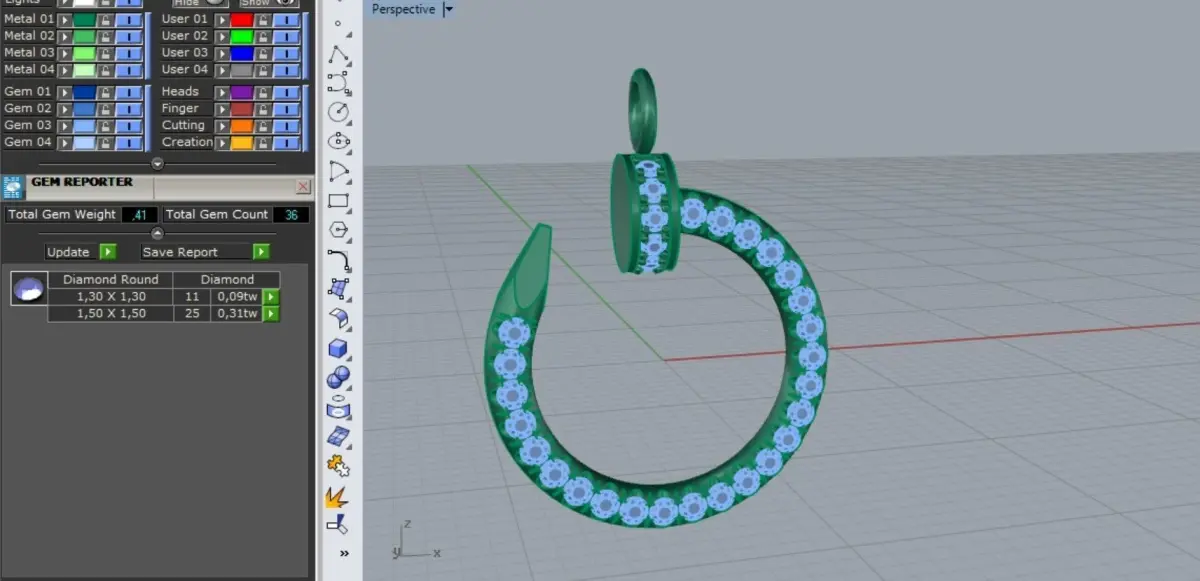The width and height of the screenshot is (1200, 581).
Task: Toggle User 02 layer visibility switch
Action: pyautogui.click(x=286, y=36)
